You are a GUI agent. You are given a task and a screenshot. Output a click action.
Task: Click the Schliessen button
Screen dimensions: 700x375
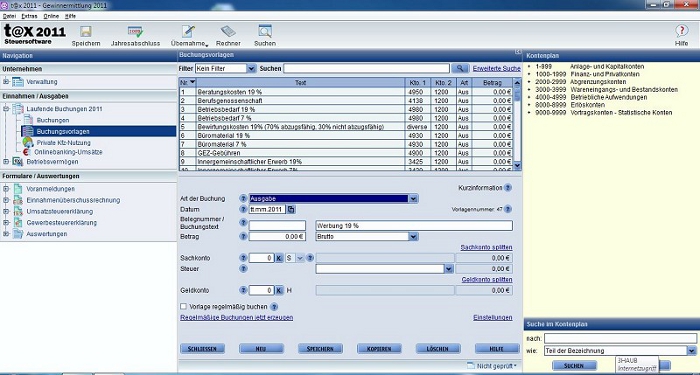202,349
